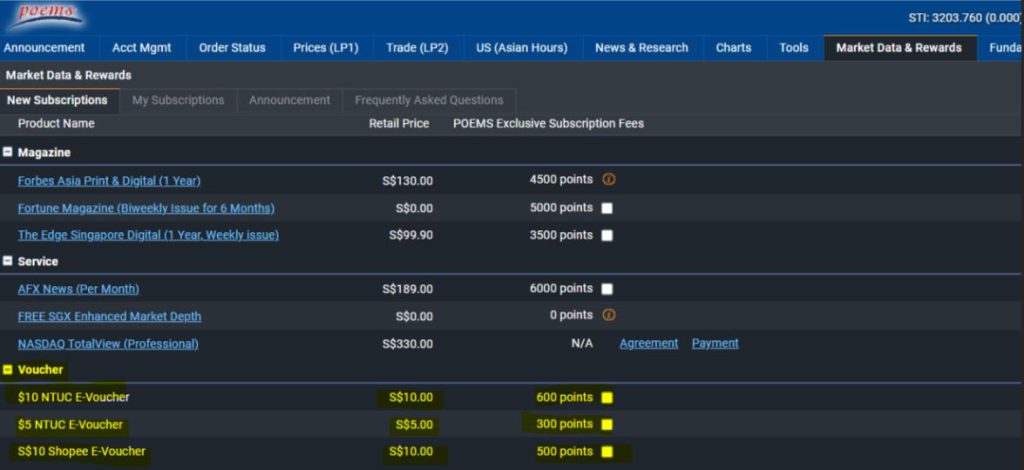Open the Order Status menu

click(x=232, y=48)
